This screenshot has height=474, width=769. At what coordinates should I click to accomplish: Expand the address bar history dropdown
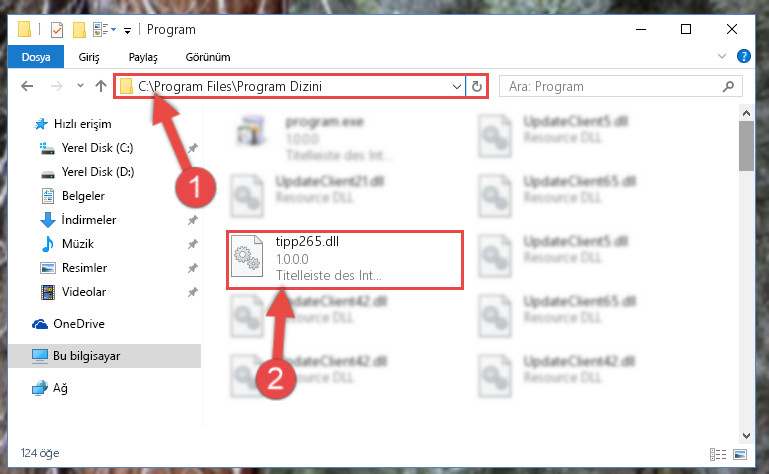coord(457,87)
